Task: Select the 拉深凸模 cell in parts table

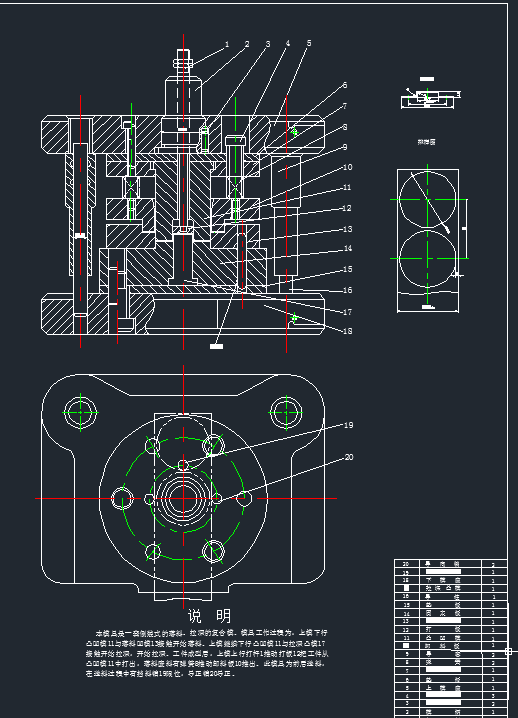Action: (x=442, y=588)
